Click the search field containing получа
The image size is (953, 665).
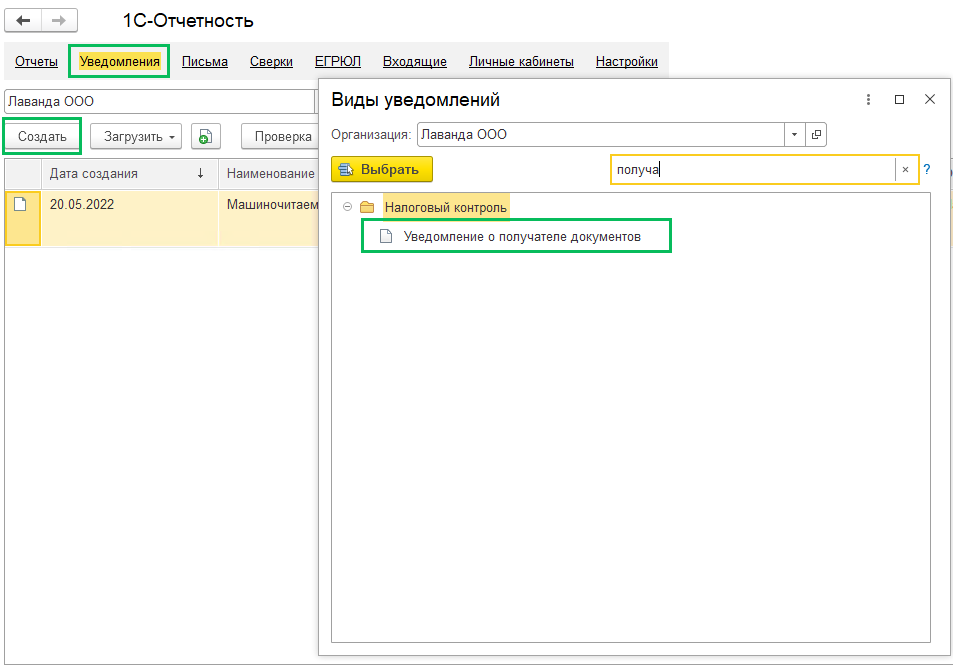point(752,170)
